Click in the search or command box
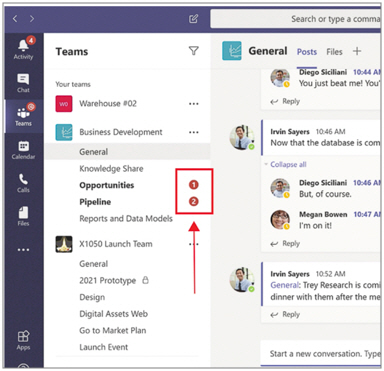The height and width of the screenshot is (371, 384). point(296,19)
